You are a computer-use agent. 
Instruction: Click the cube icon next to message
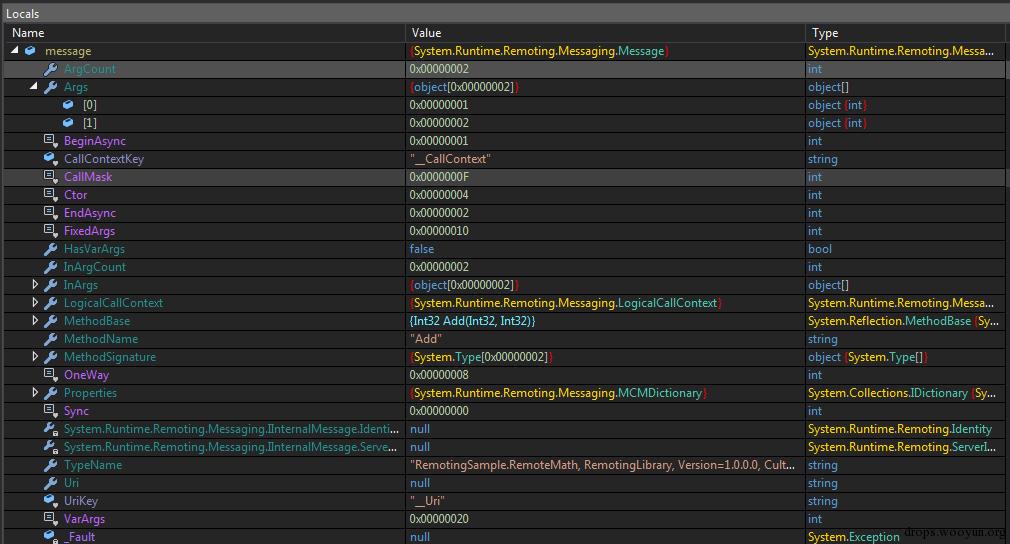click(x=30, y=51)
